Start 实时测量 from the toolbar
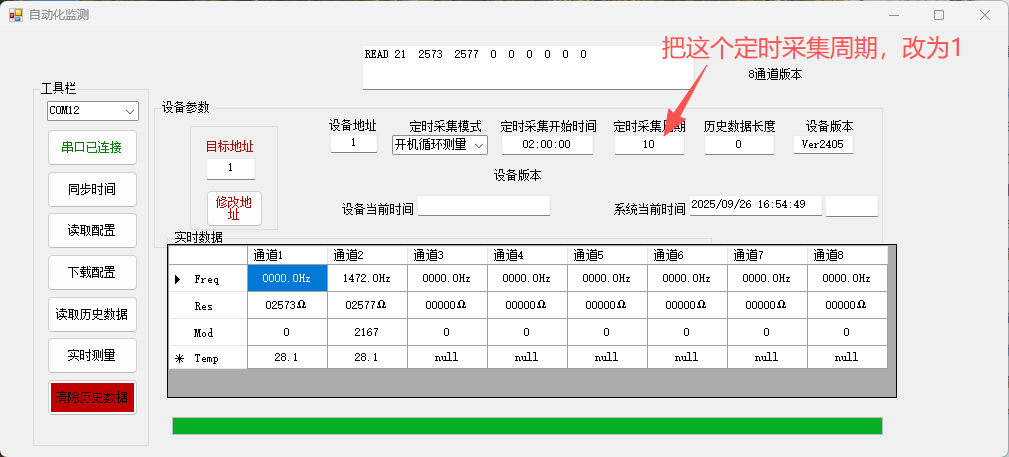This screenshot has height=457, width=1009. click(x=91, y=355)
